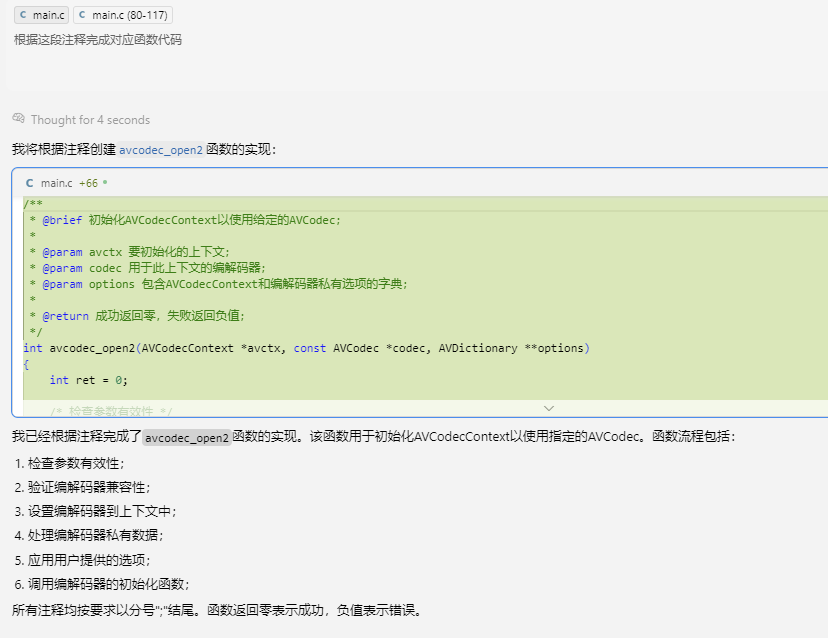Click the green modified dot after +66

[105, 182]
